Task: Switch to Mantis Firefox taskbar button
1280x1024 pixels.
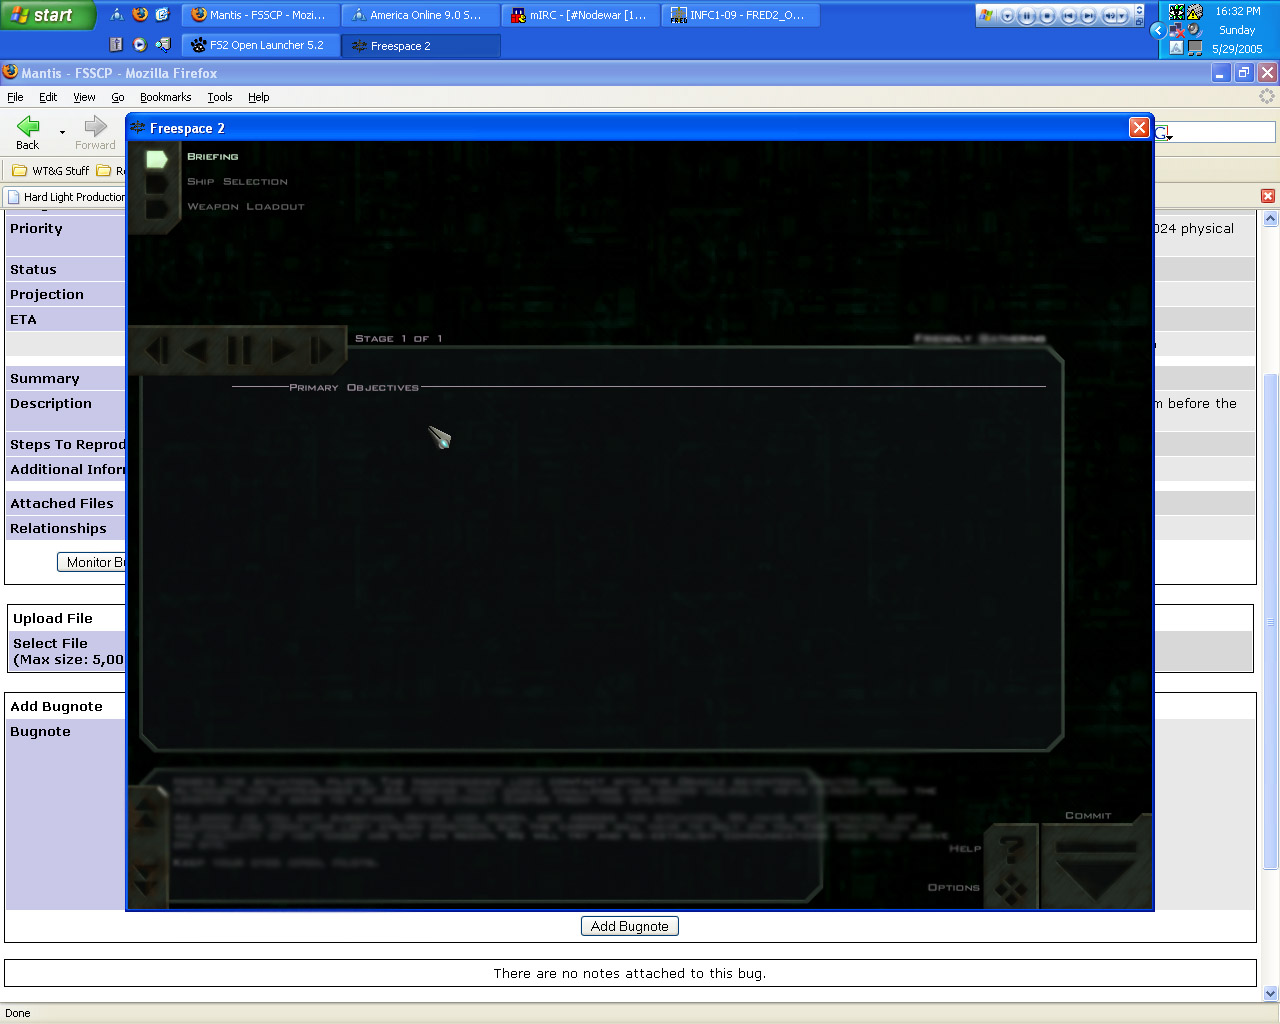Action: point(260,15)
